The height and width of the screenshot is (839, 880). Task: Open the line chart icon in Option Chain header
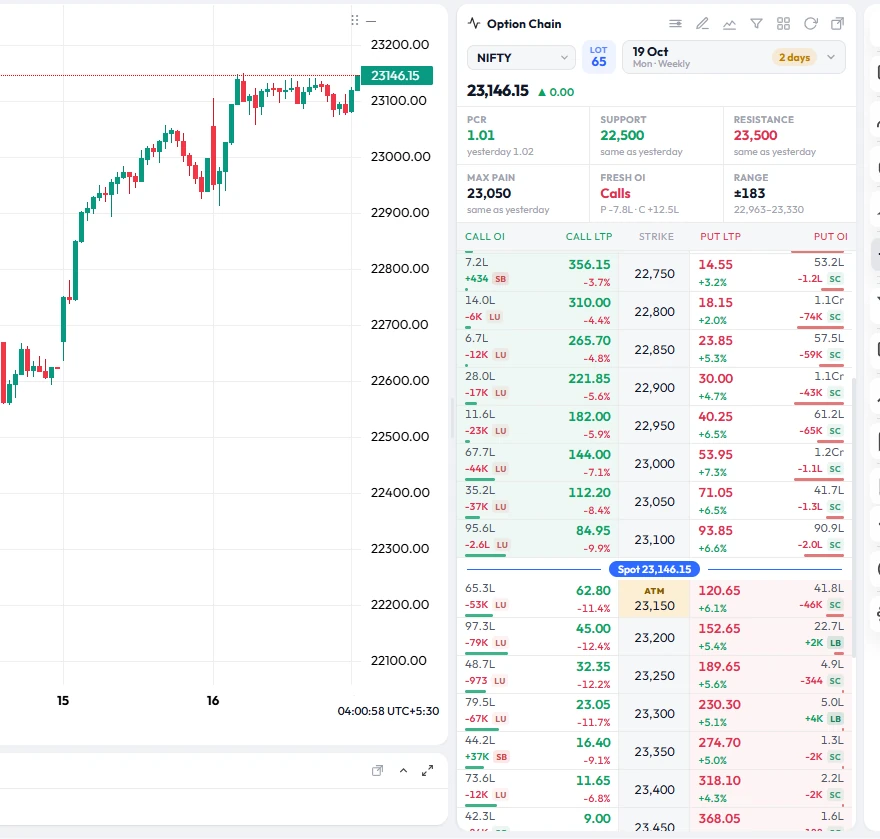coord(729,24)
